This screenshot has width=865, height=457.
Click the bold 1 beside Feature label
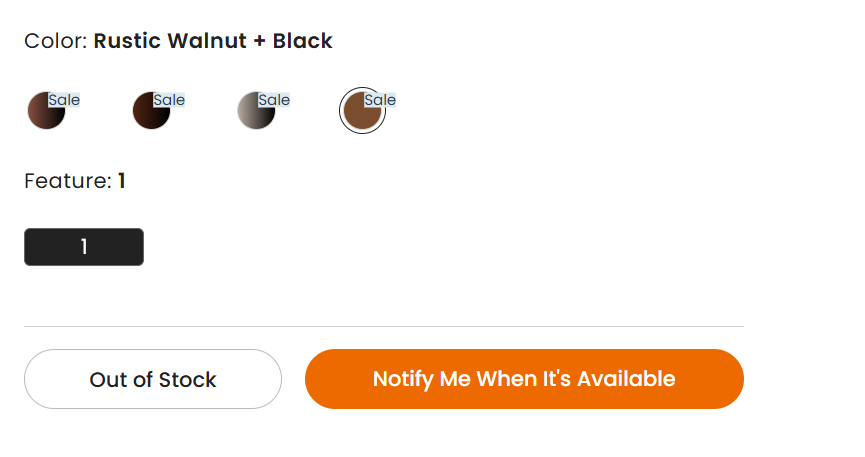(122, 181)
